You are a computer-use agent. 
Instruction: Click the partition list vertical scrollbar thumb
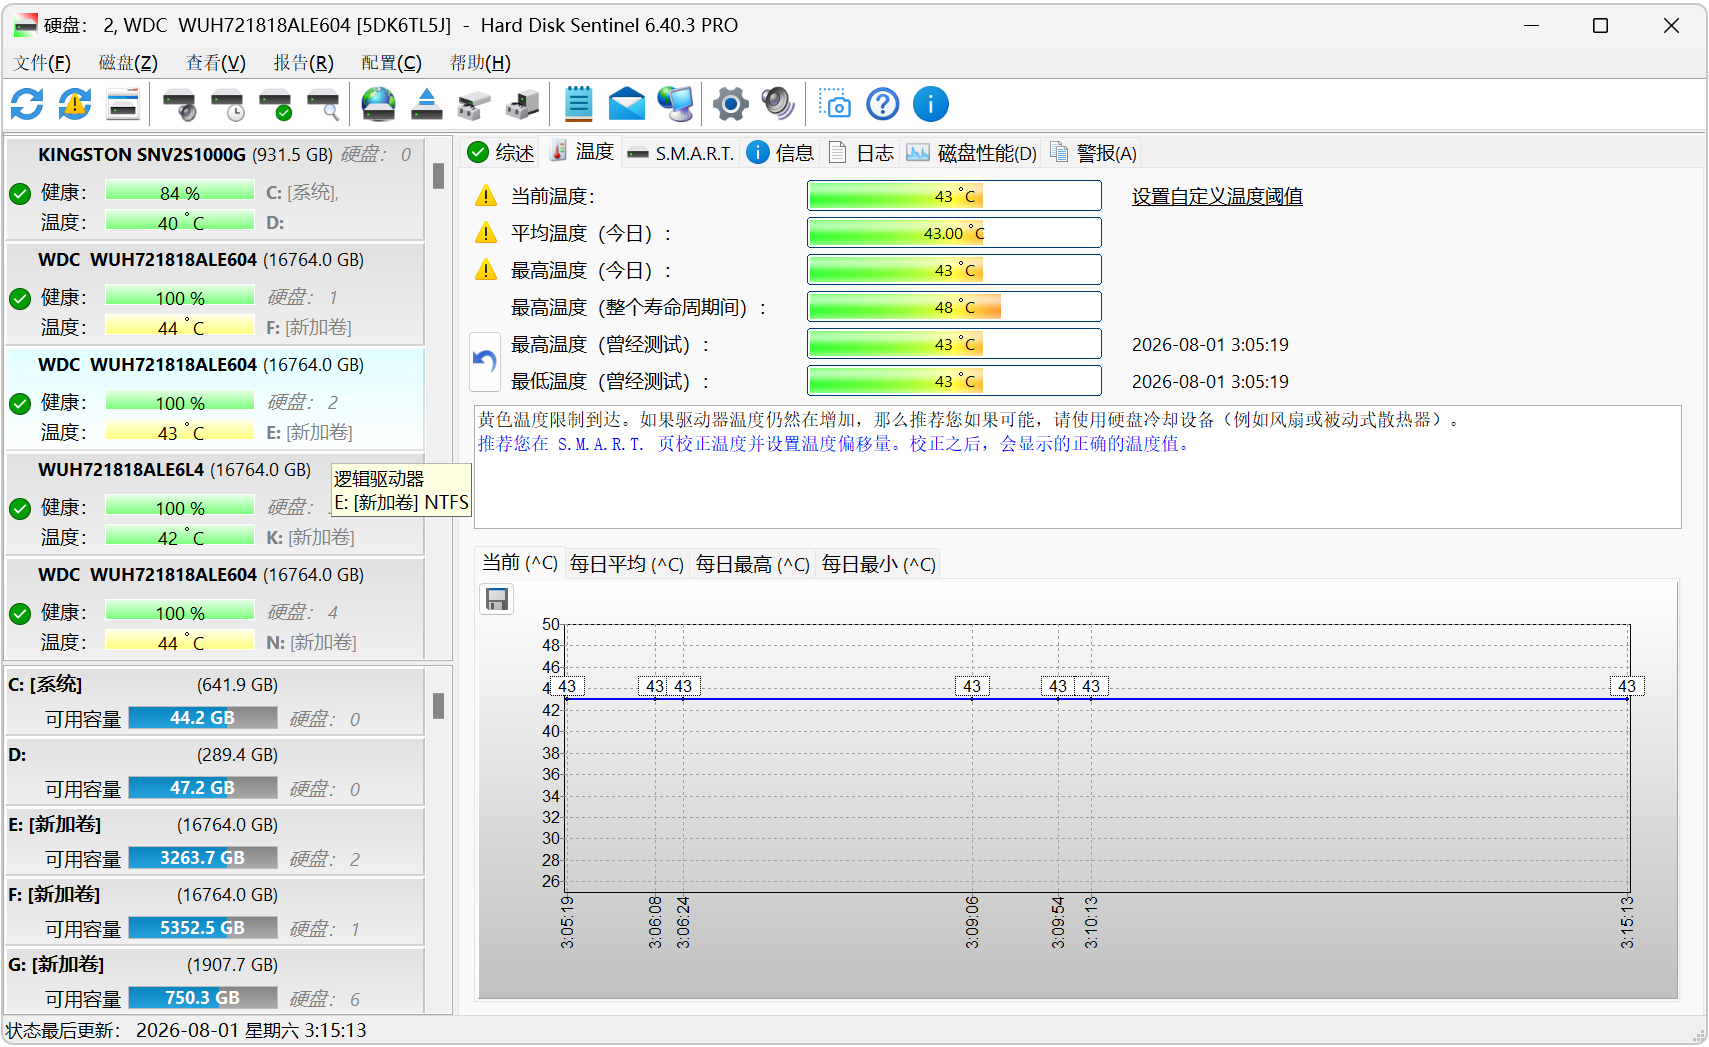click(438, 706)
